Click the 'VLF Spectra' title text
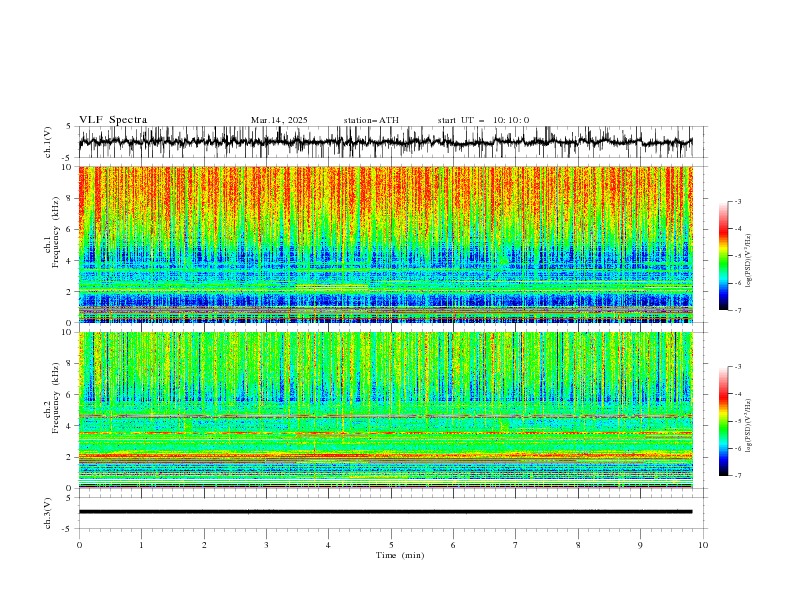Image resolution: width=792 pixels, height=612 pixels. click(113, 120)
